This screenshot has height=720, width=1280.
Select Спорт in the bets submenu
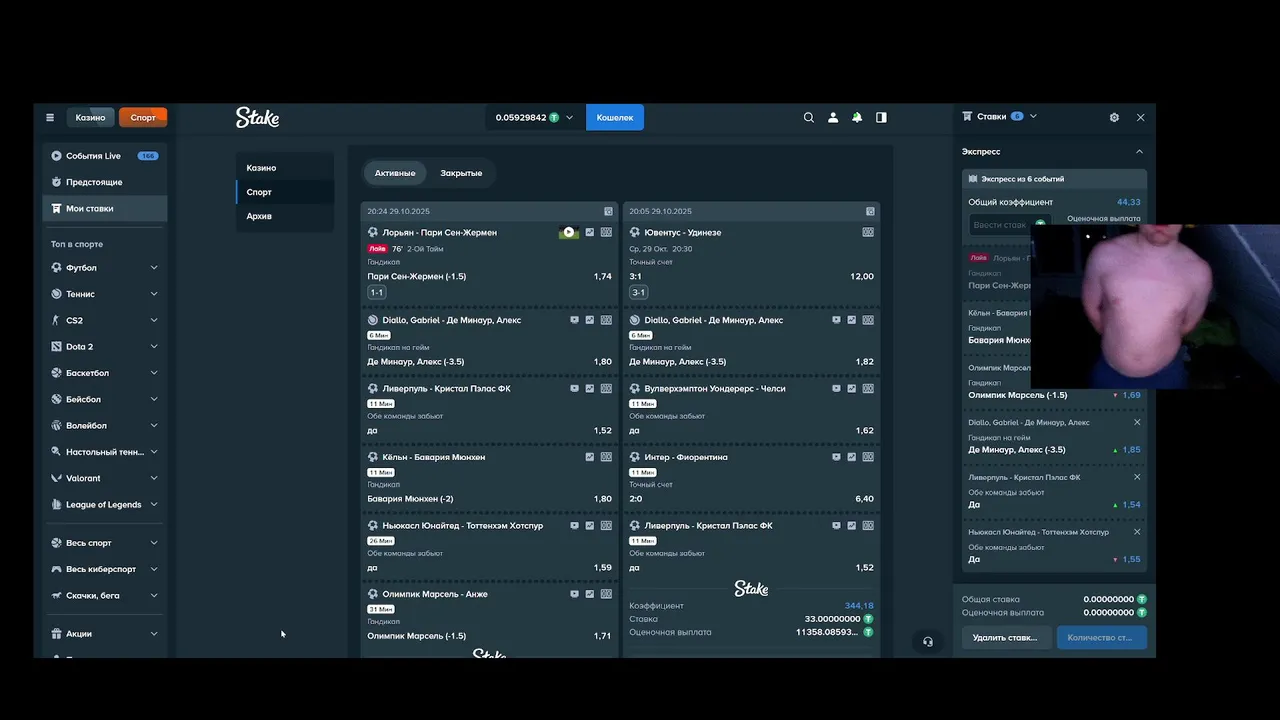(x=285, y=192)
